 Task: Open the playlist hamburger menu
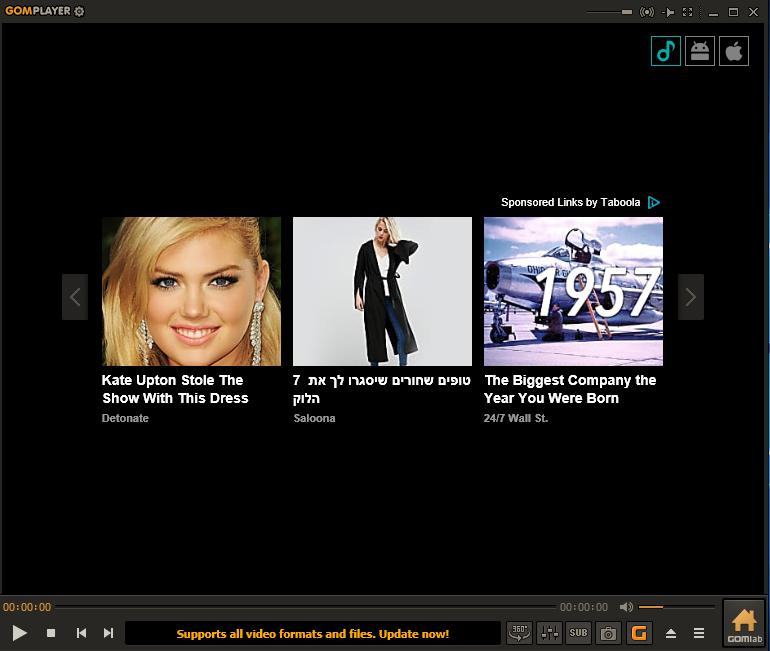click(699, 633)
